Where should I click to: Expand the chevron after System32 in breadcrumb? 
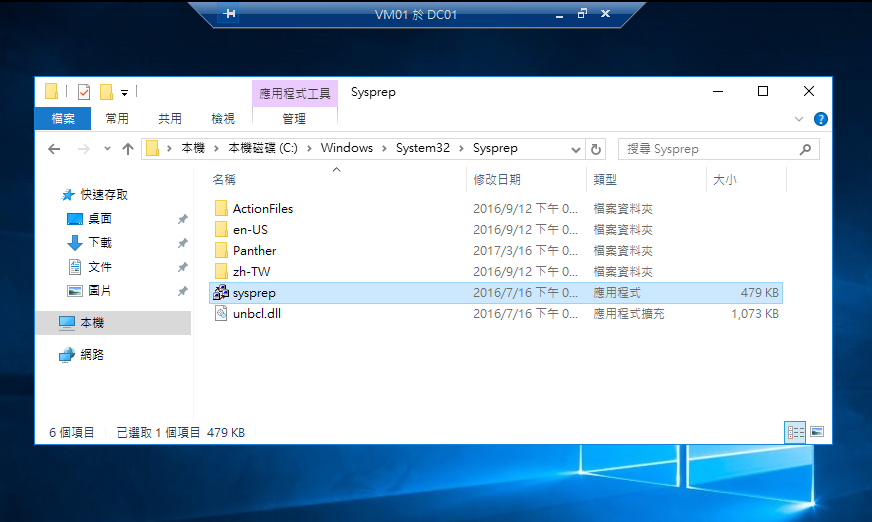coord(461,148)
